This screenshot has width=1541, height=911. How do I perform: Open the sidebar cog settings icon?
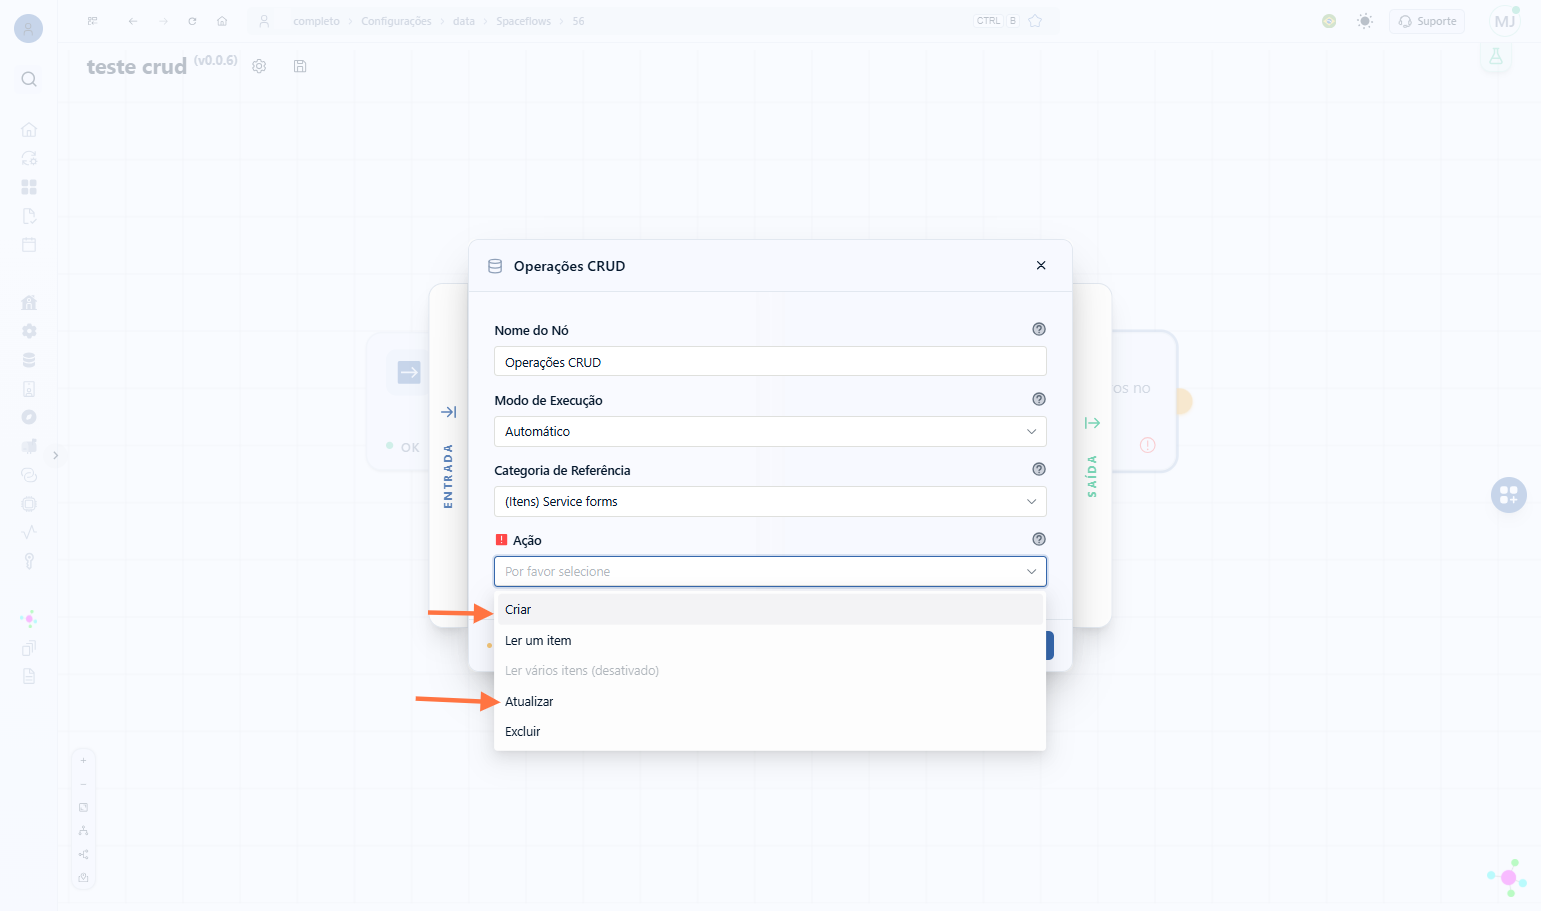pyautogui.click(x=29, y=331)
